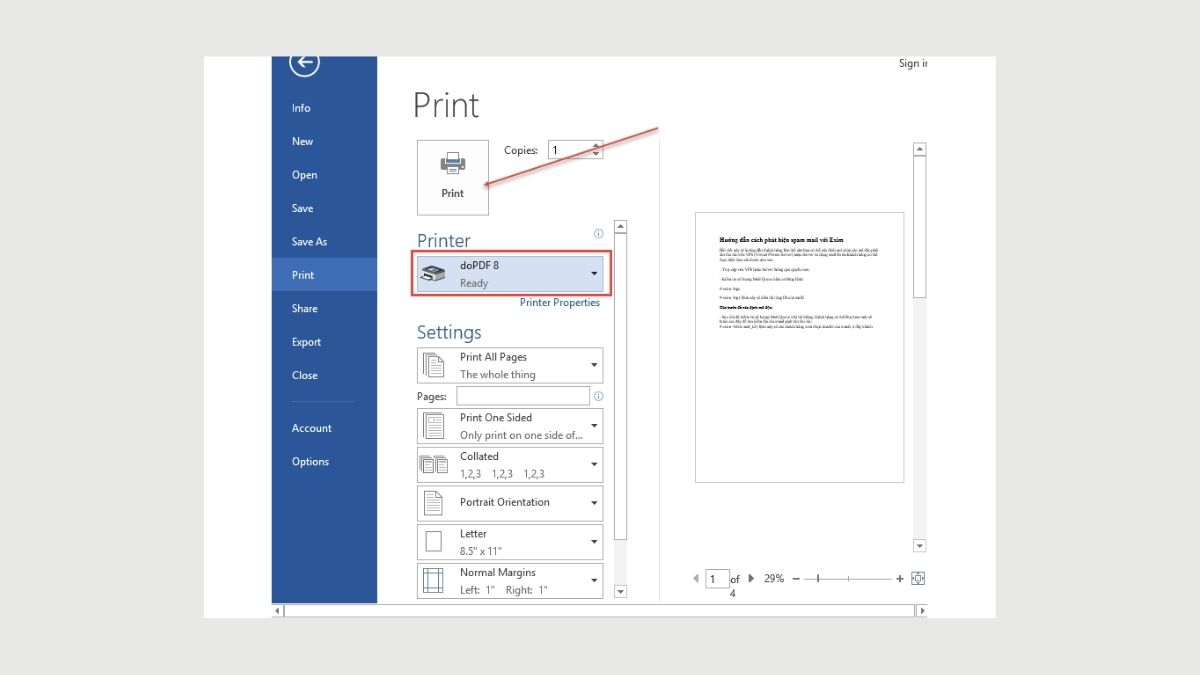
Task: Open Printer Properties
Action: coord(559,302)
